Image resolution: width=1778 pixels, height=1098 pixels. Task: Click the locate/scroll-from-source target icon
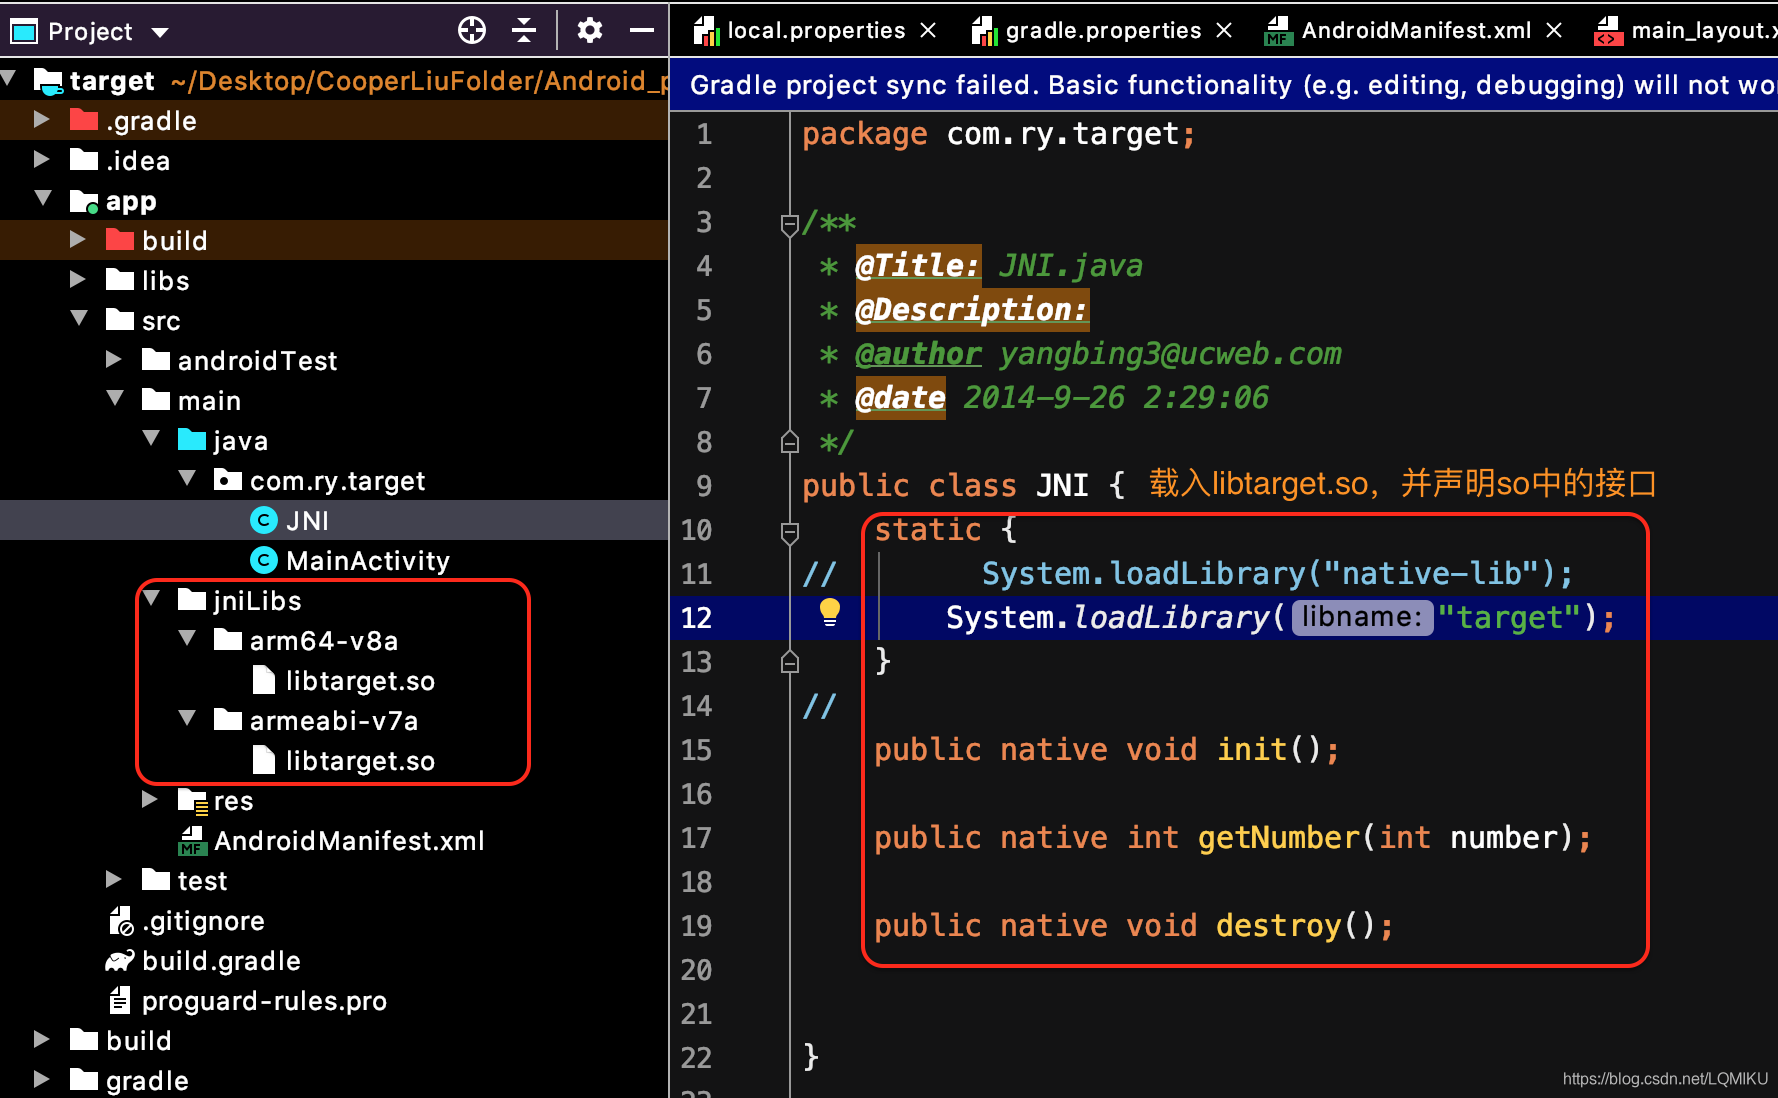(x=472, y=31)
